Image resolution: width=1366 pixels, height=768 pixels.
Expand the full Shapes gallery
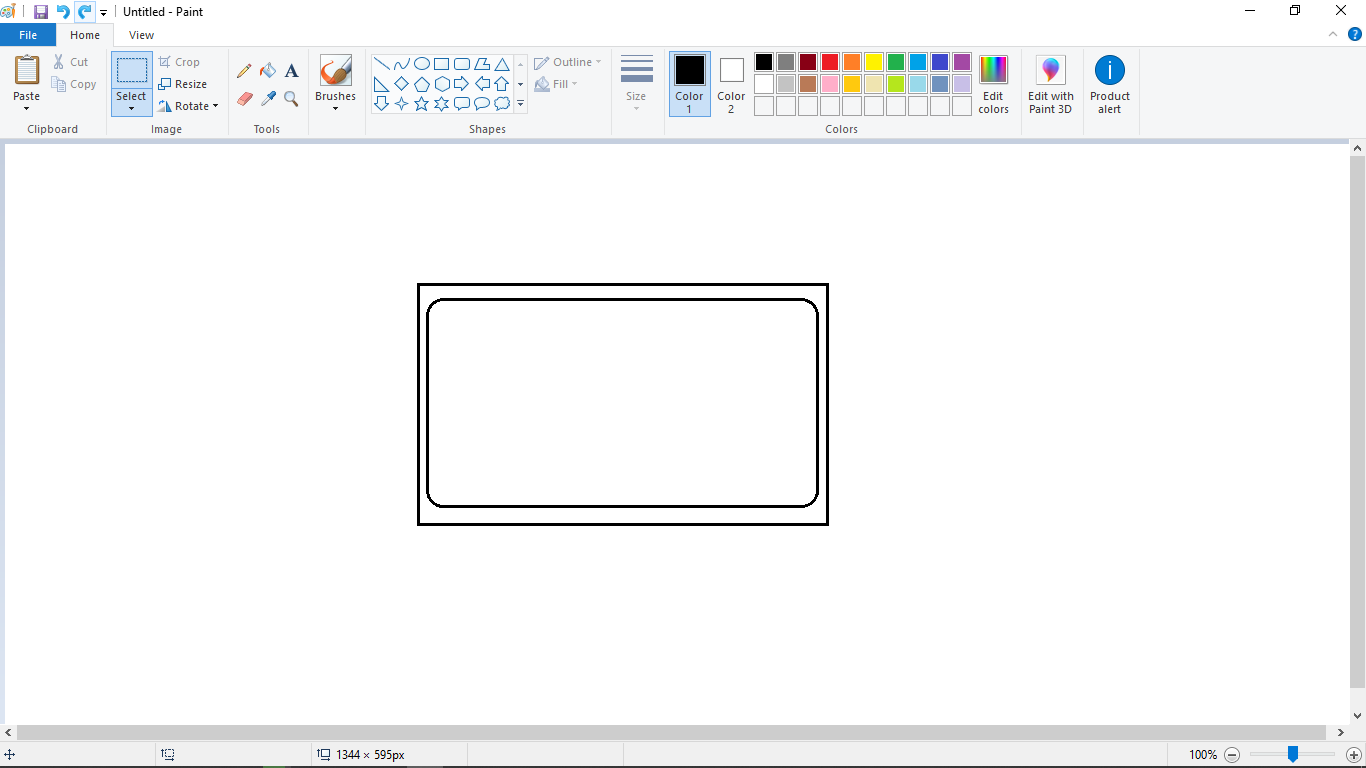pyautogui.click(x=520, y=104)
